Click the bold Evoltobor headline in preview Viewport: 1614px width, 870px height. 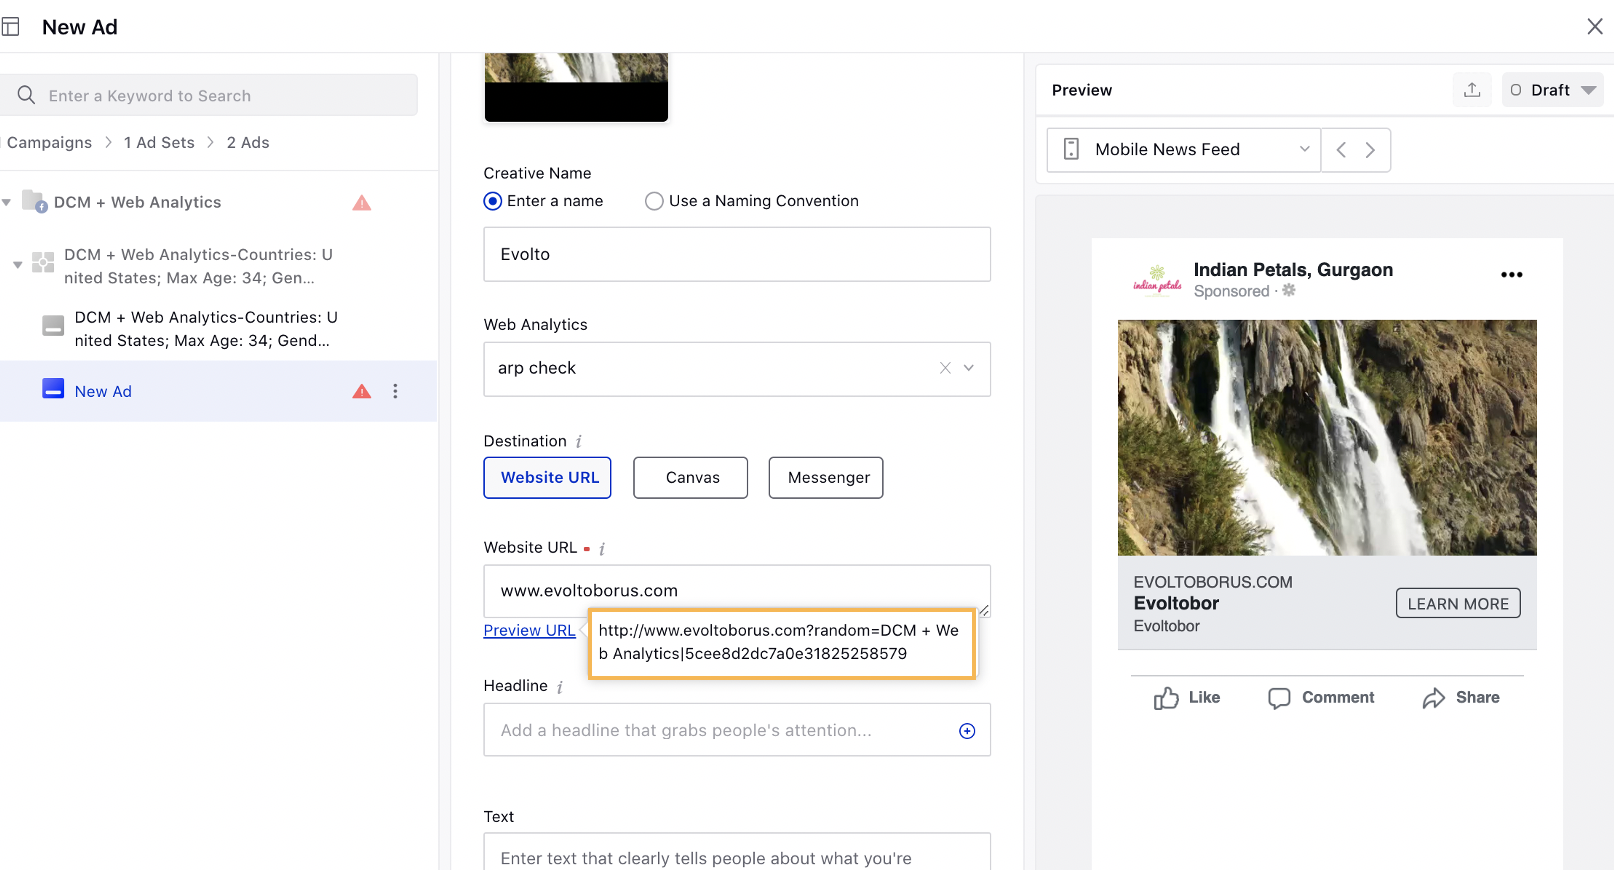pos(1177,603)
